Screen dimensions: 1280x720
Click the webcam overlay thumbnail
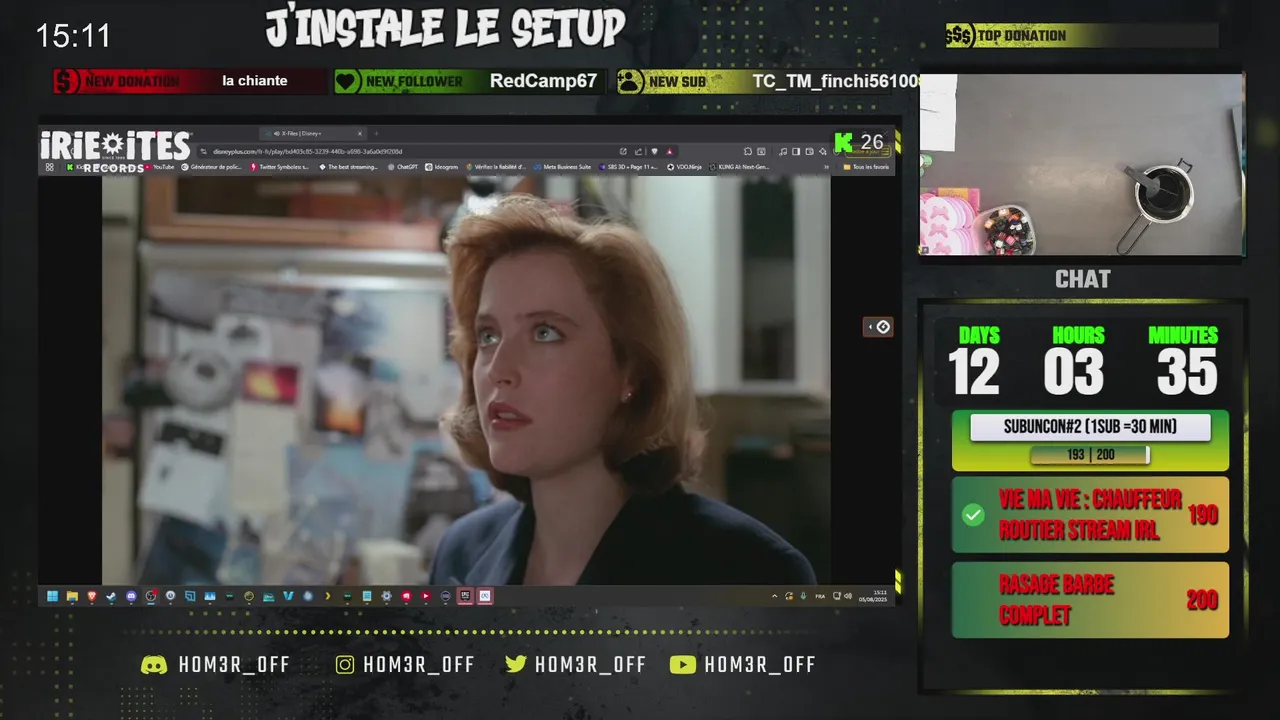(x=1081, y=164)
